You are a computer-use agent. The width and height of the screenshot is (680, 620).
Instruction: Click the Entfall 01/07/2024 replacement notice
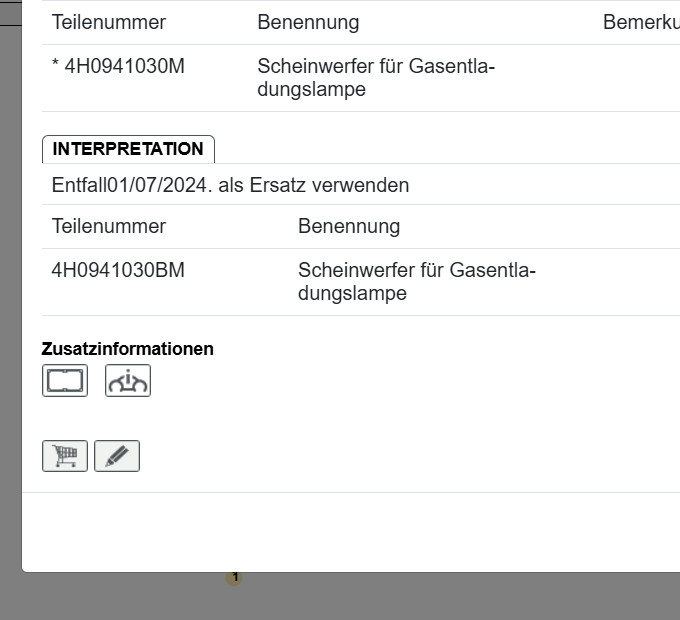tap(230, 185)
